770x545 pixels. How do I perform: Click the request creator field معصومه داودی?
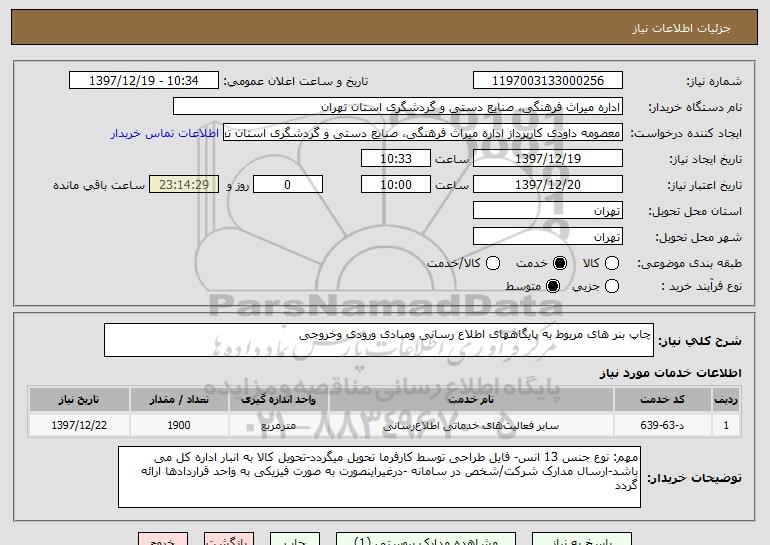coord(423,133)
